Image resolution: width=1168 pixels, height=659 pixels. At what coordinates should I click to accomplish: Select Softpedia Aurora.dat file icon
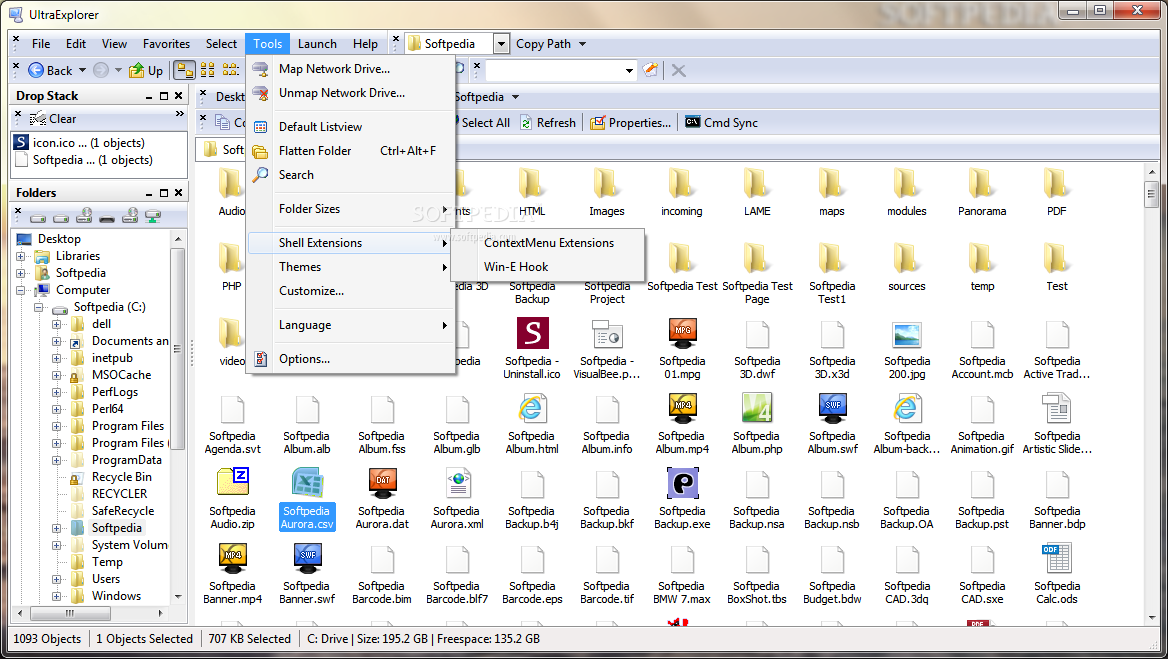(x=382, y=483)
